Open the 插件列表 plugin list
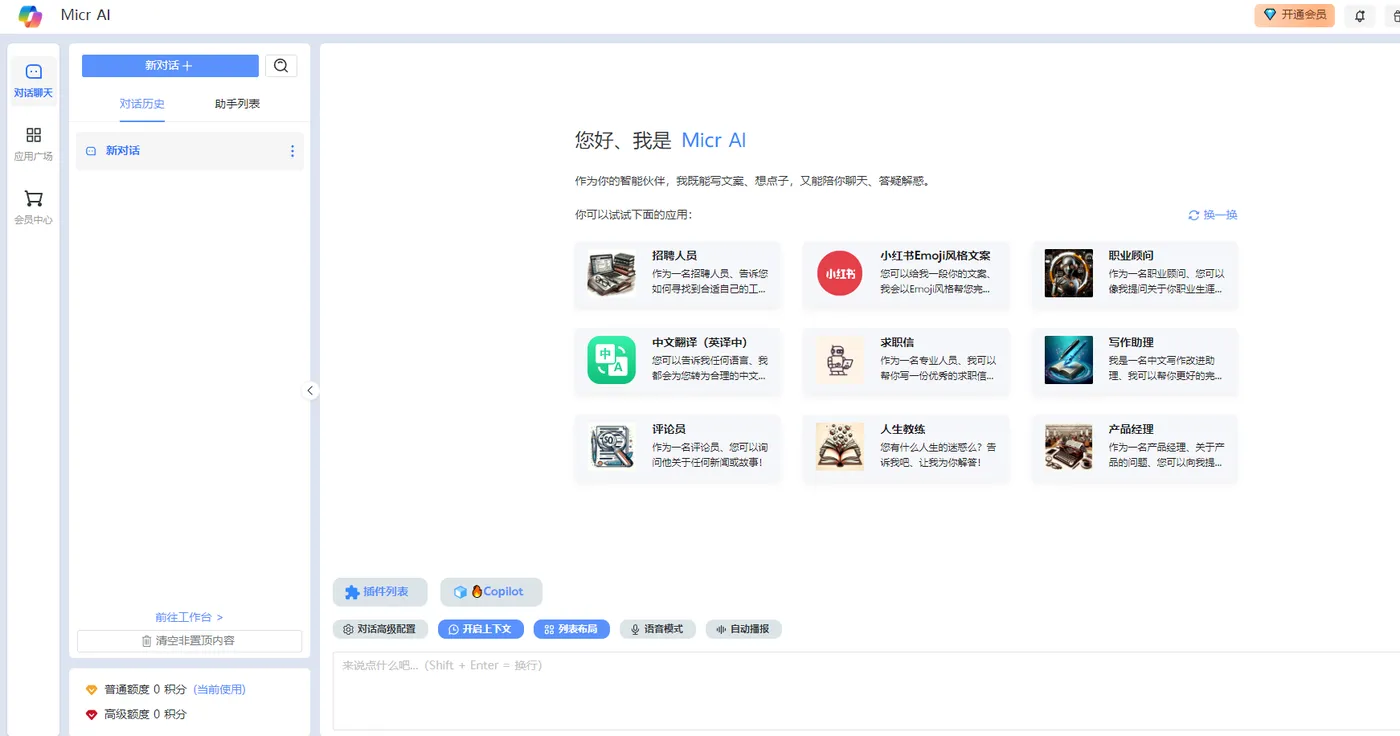The width and height of the screenshot is (1400, 736). (x=380, y=592)
